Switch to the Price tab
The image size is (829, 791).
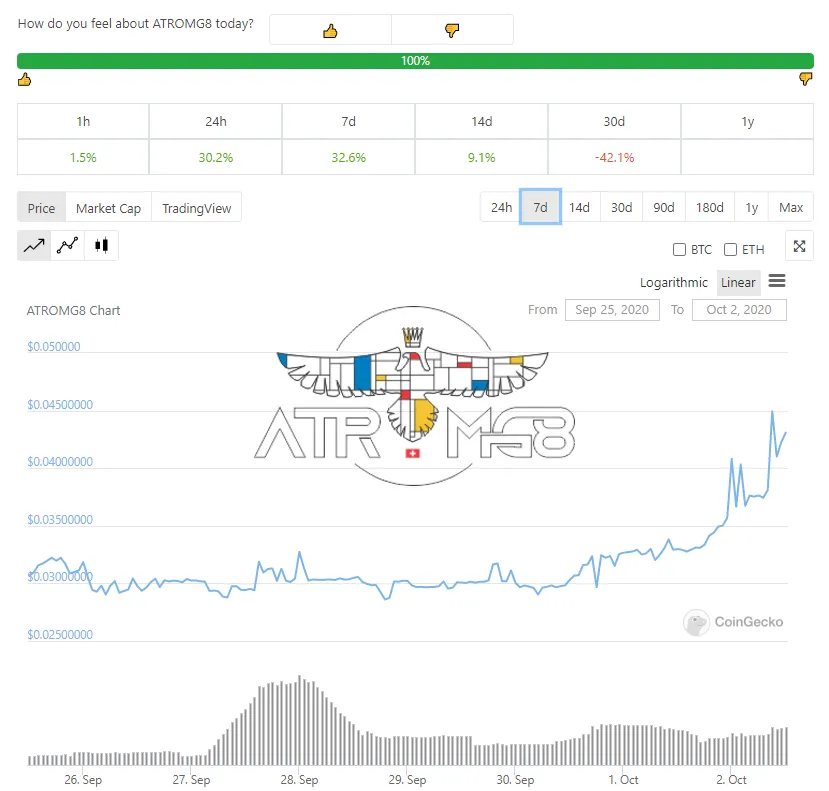coord(41,208)
